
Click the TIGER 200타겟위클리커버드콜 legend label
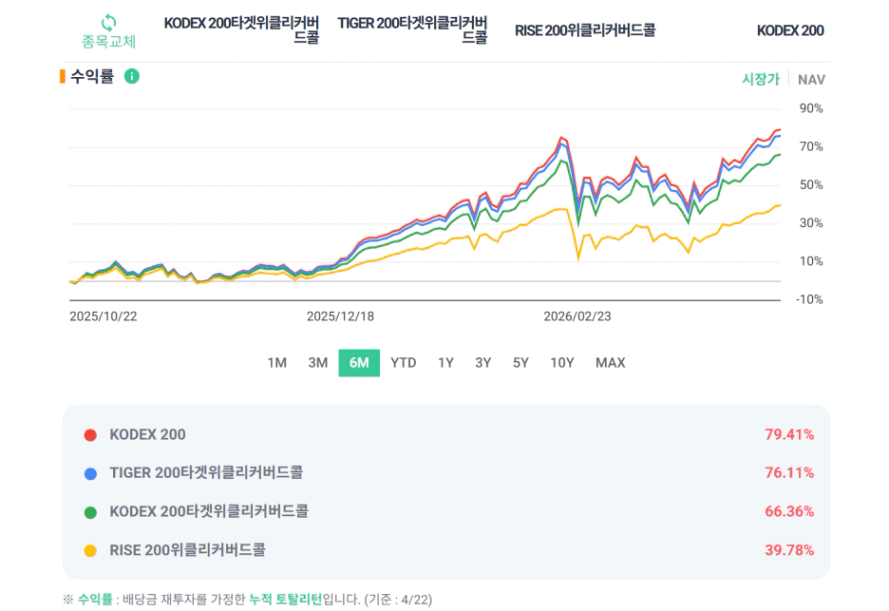206,473
